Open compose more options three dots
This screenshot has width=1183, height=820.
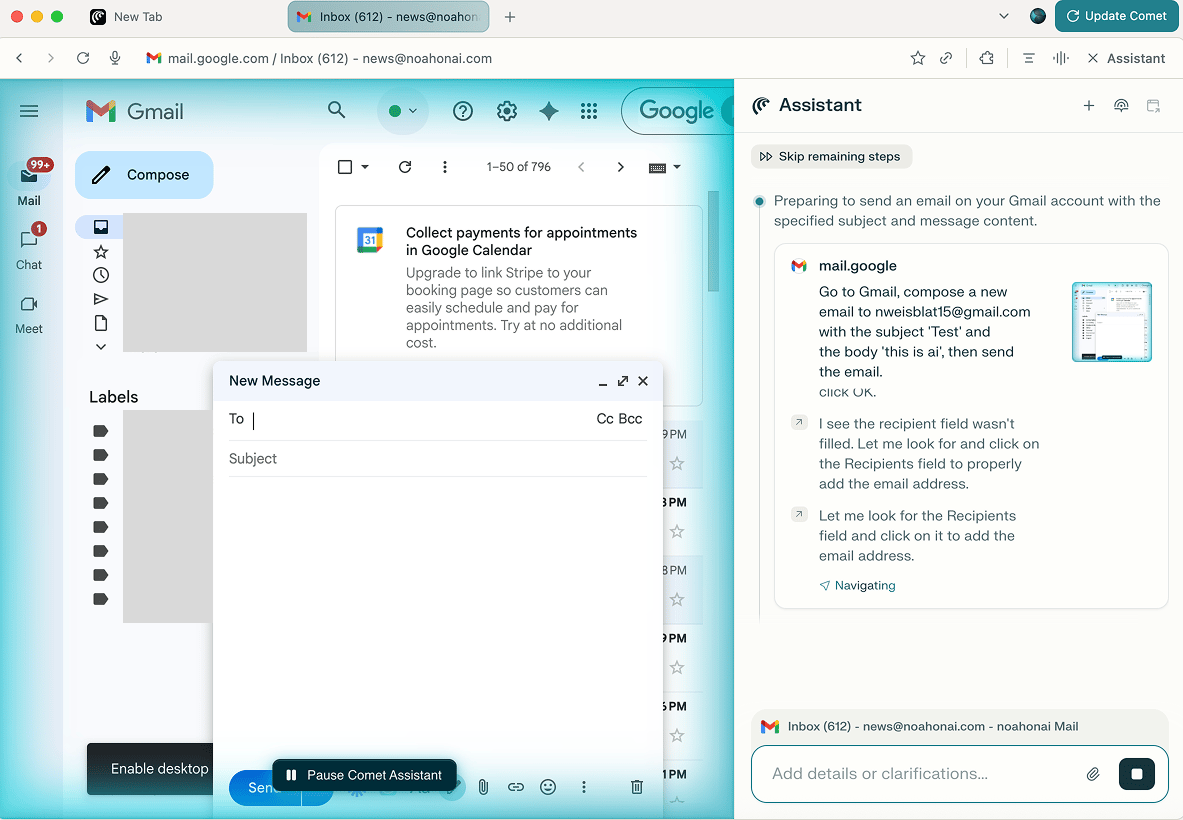(x=583, y=787)
